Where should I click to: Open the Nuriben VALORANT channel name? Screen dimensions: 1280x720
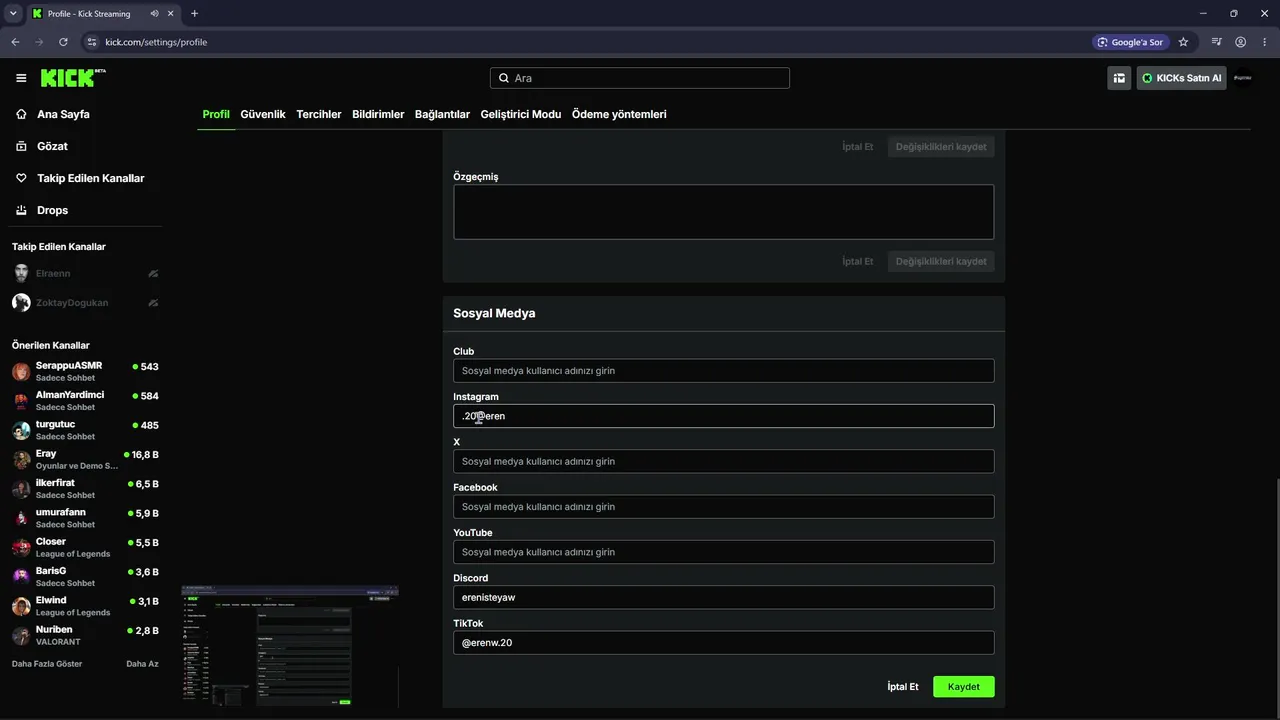[x=54, y=630]
